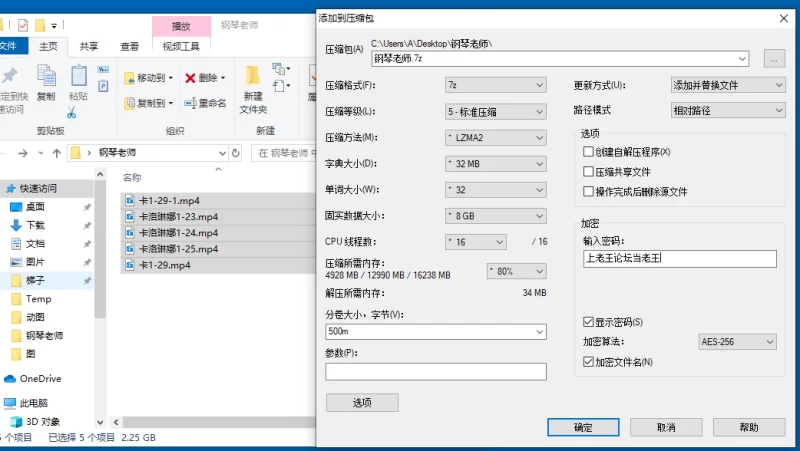The width and height of the screenshot is (800, 451).
Task: Click the Copy icon in Explorer ribbon
Action: pyautogui.click(x=46, y=76)
